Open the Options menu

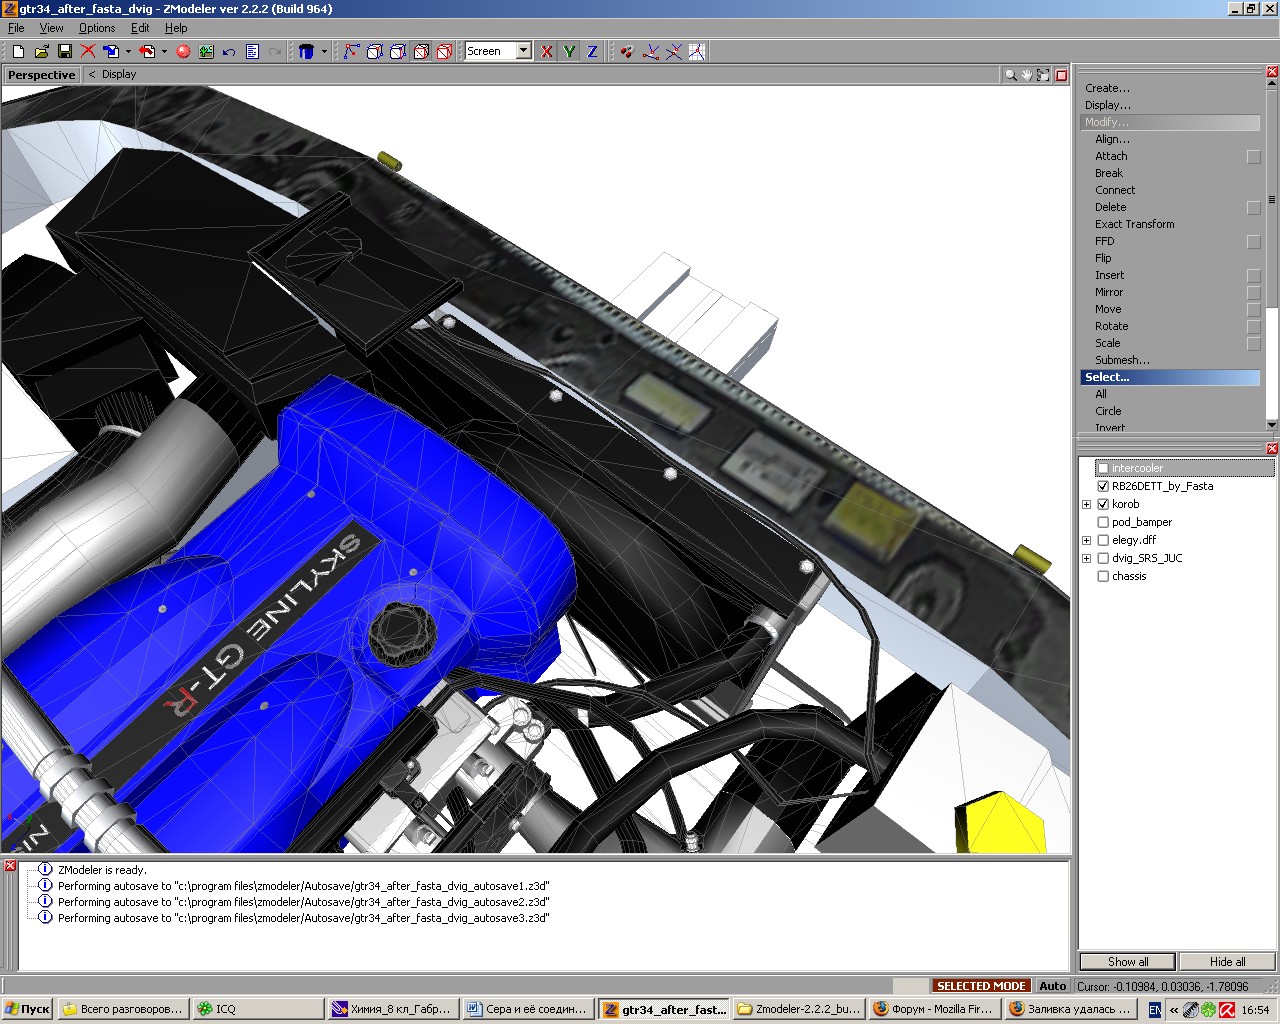tap(97, 28)
